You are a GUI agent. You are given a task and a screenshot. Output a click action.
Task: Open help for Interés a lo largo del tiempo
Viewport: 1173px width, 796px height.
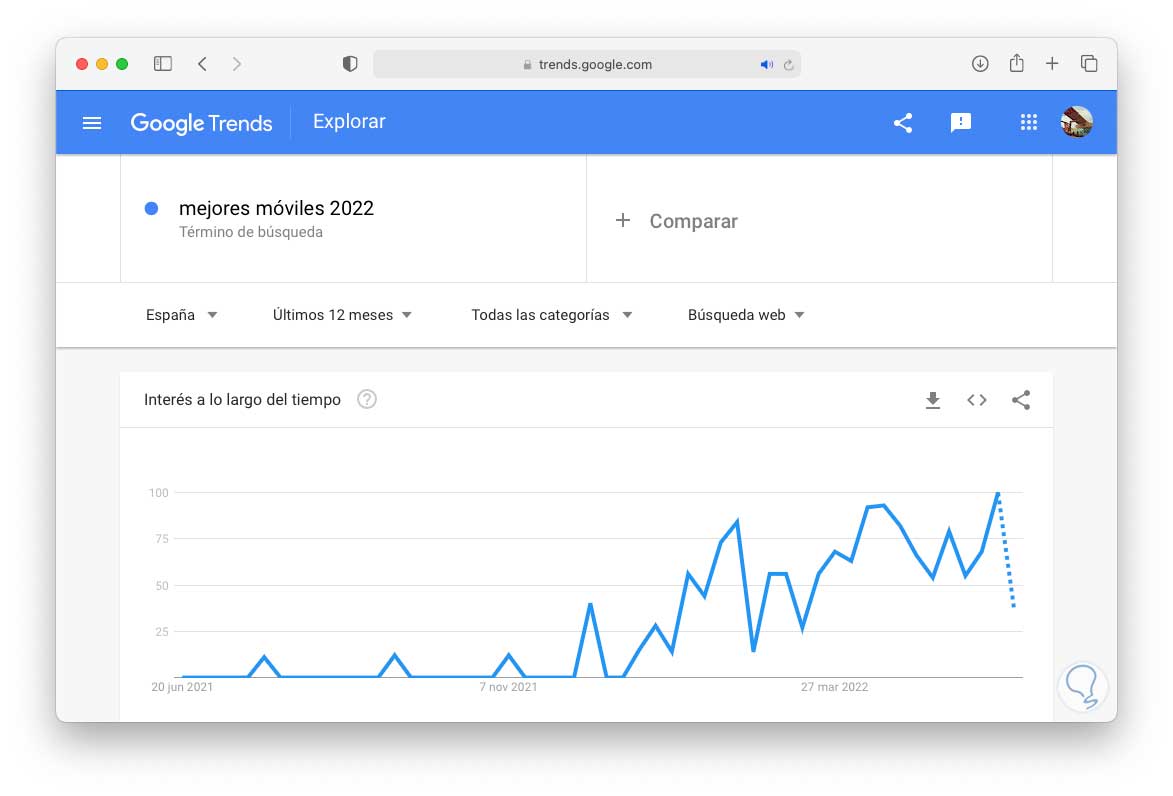point(367,400)
